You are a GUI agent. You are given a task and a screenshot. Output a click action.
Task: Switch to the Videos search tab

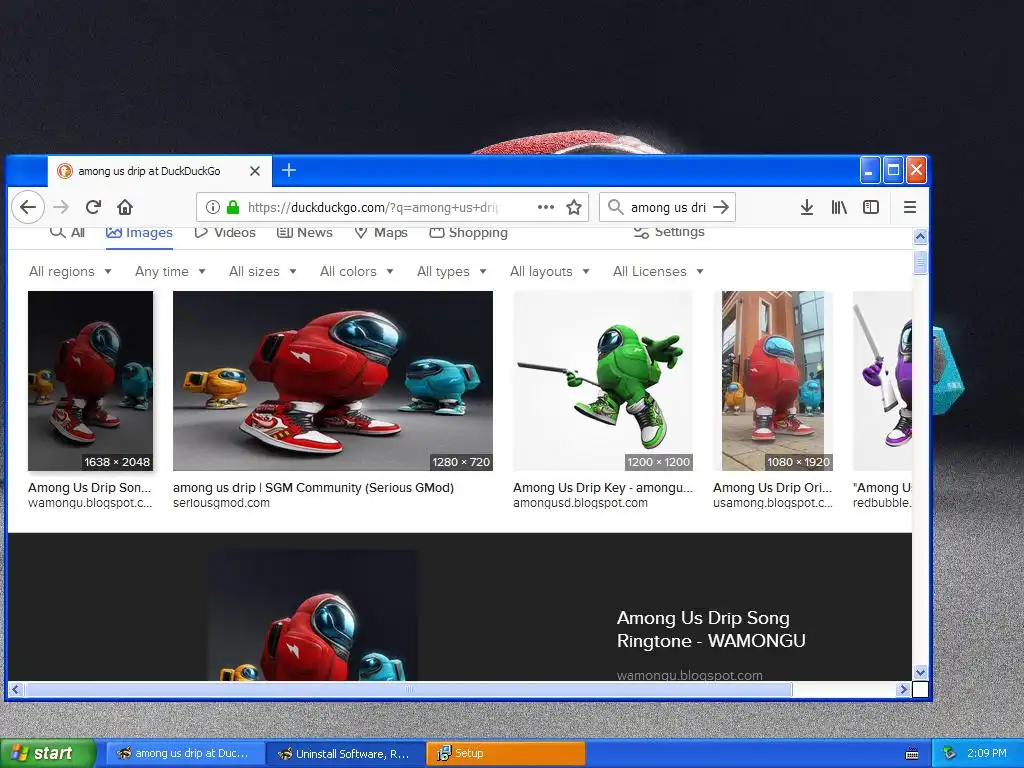coord(225,232)
